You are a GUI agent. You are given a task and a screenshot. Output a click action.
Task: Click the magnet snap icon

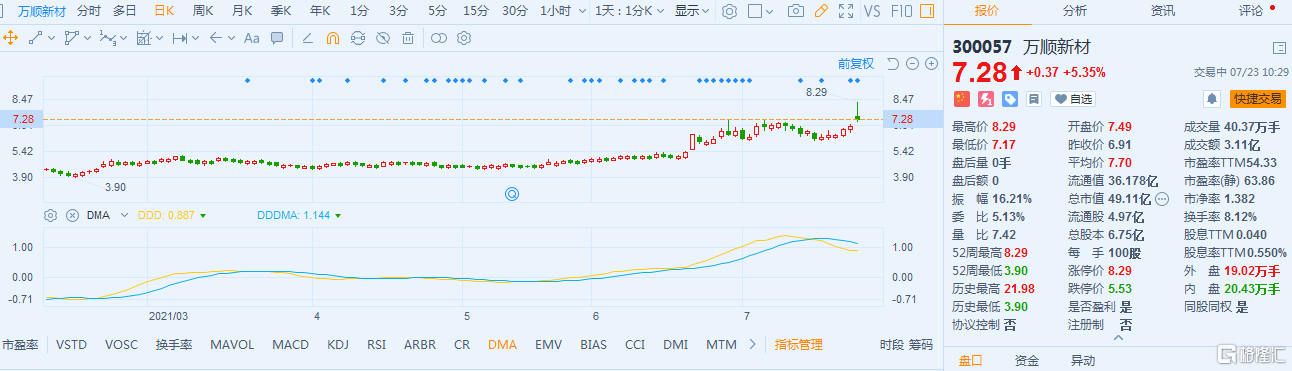[x=333, y=38]
